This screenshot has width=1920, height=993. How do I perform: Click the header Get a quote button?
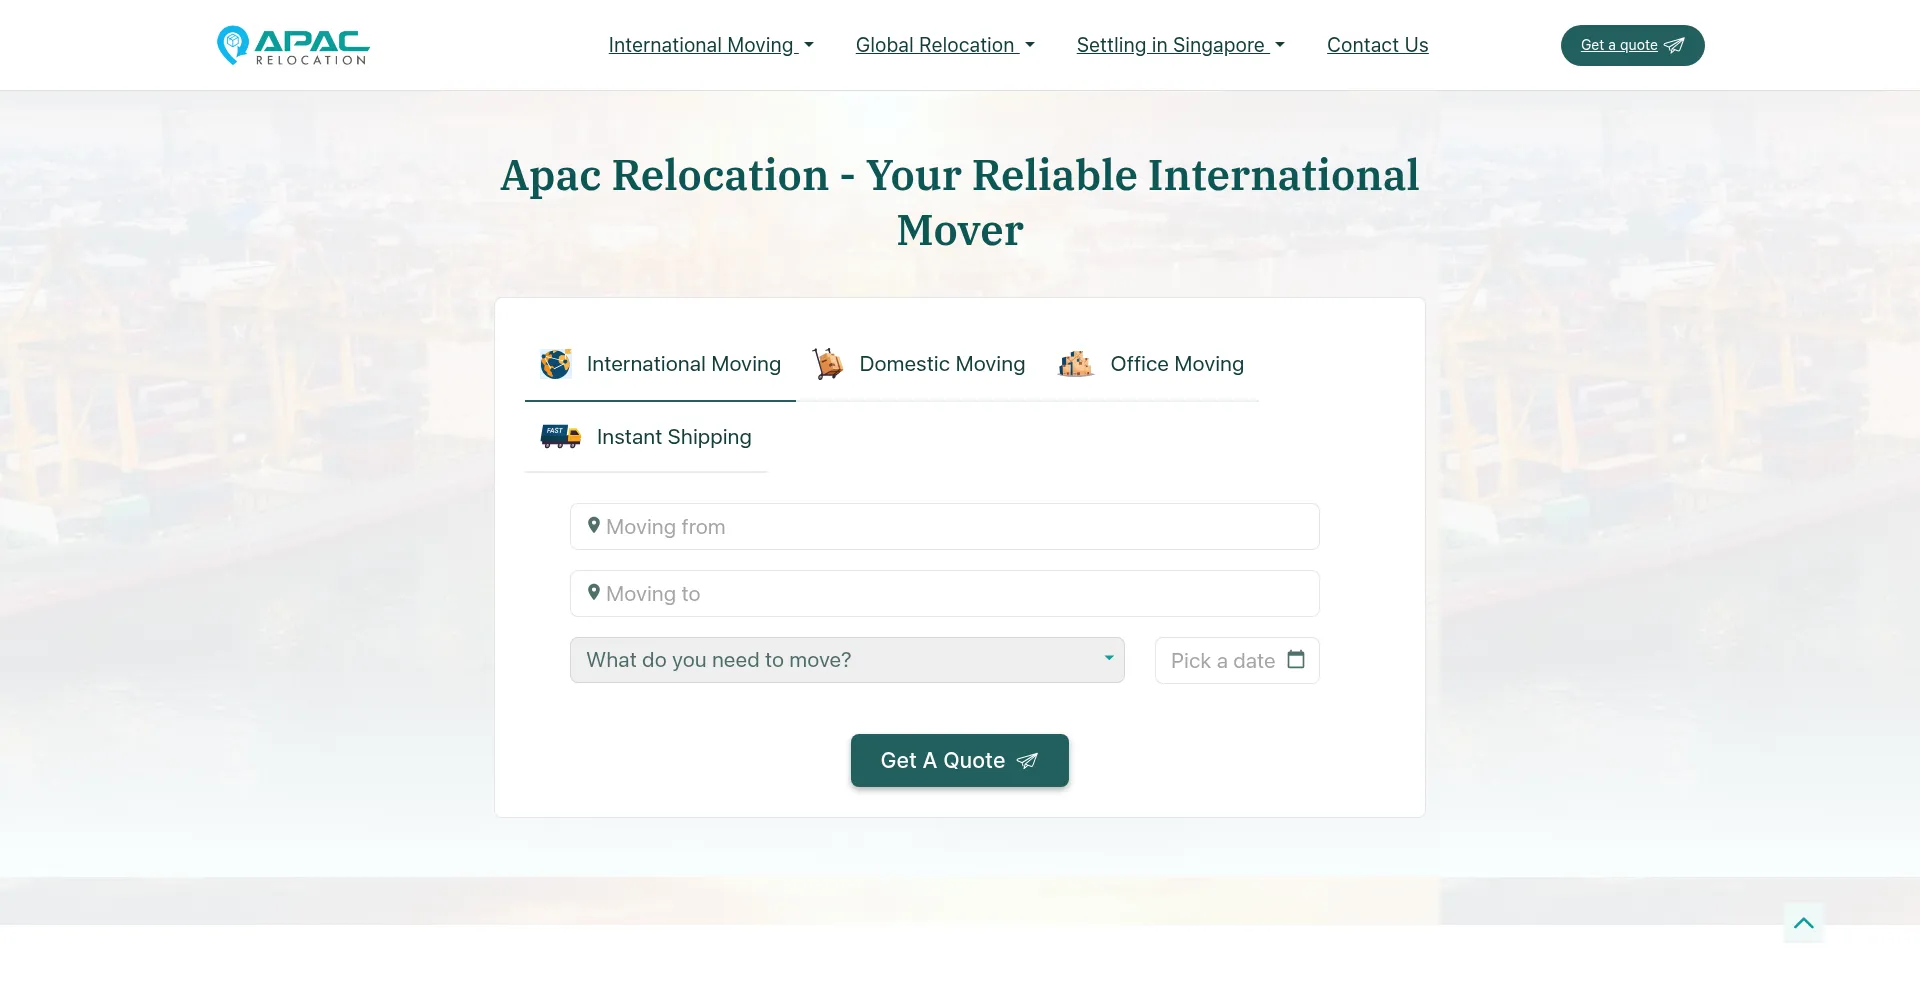(x=1632, y=45)
